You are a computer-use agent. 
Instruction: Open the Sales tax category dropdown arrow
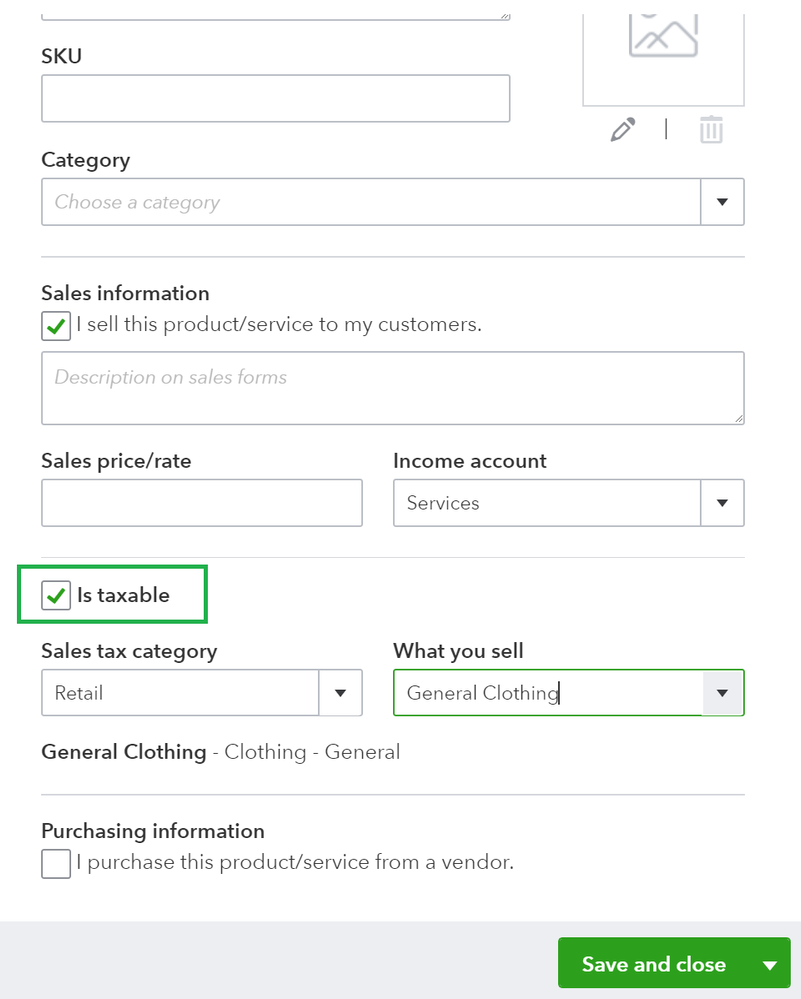coord(340,693)
